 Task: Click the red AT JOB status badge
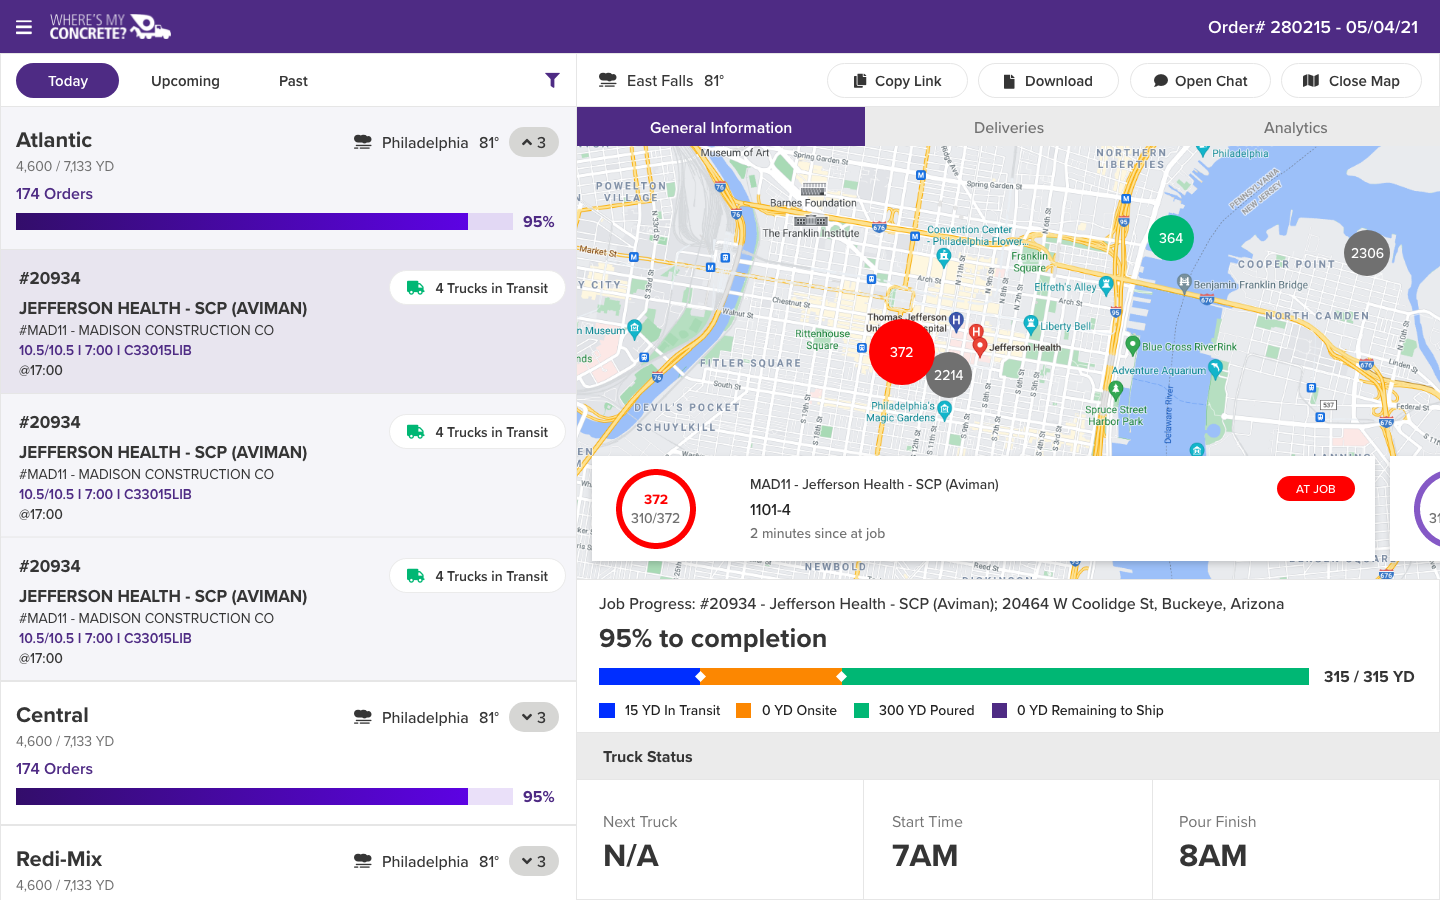point(1316,489)
